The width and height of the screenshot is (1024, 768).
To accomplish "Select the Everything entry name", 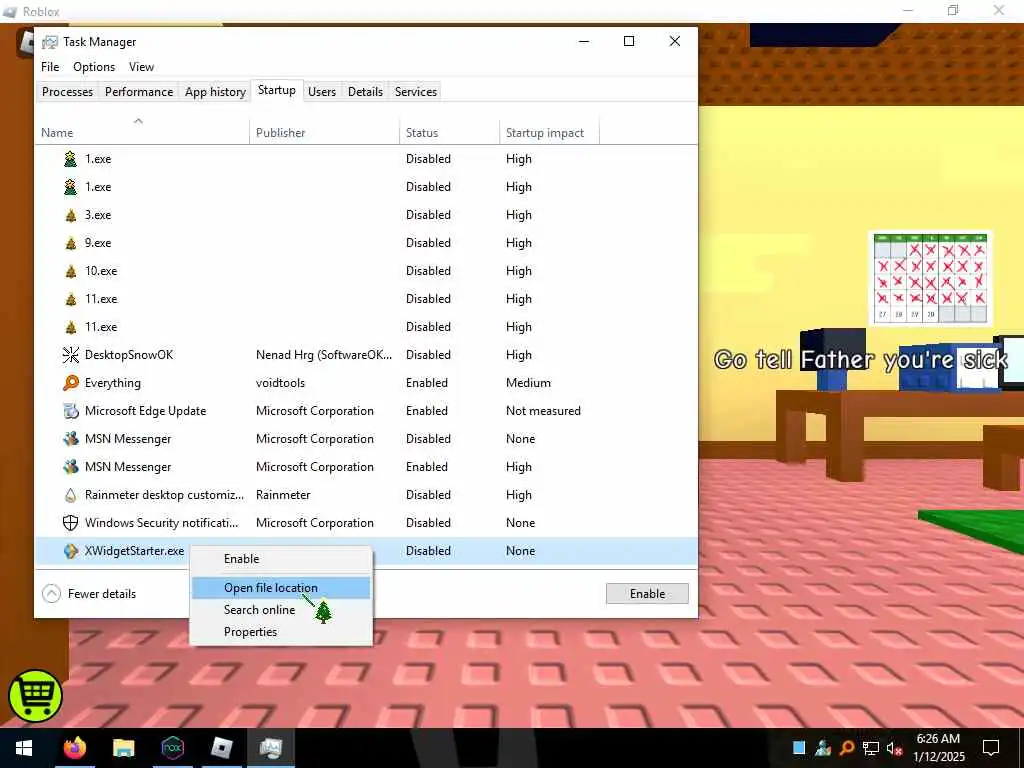I will [113, 383].
